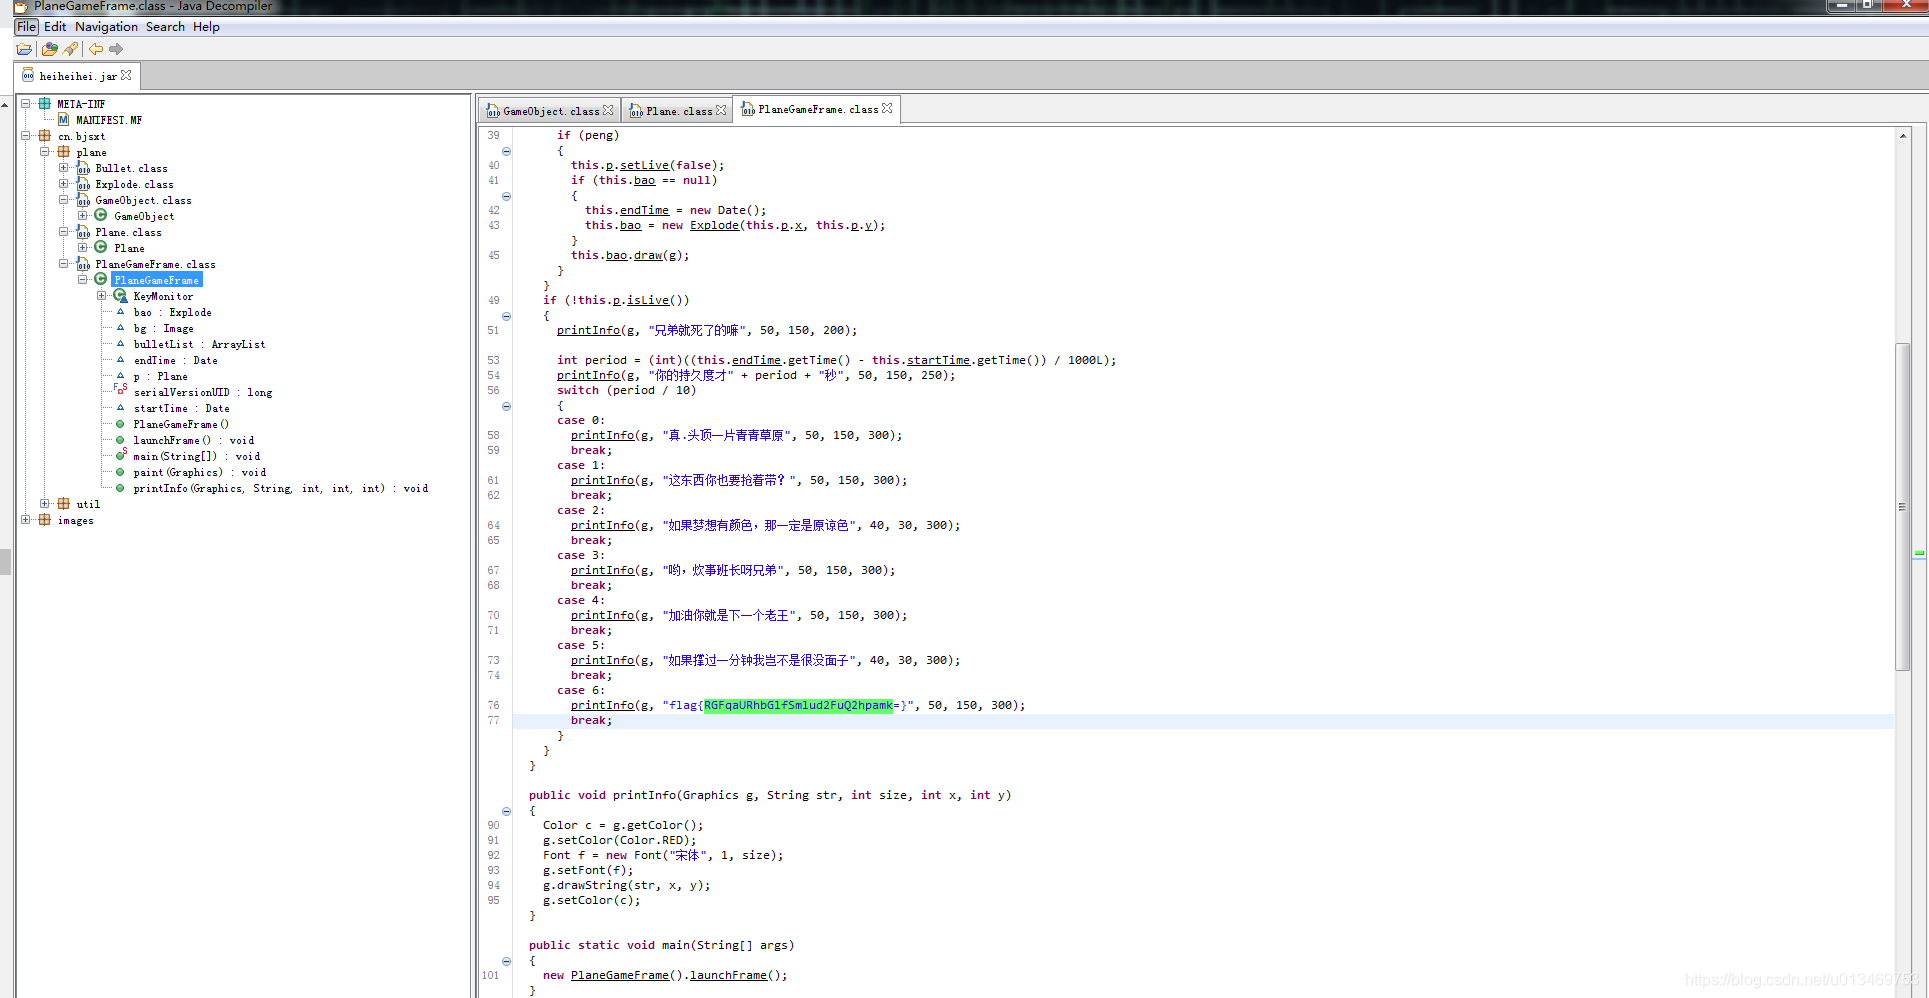Select PlaneGameFrame class in tree
The width and height of the screenshot is (1929, 998).
156,280
